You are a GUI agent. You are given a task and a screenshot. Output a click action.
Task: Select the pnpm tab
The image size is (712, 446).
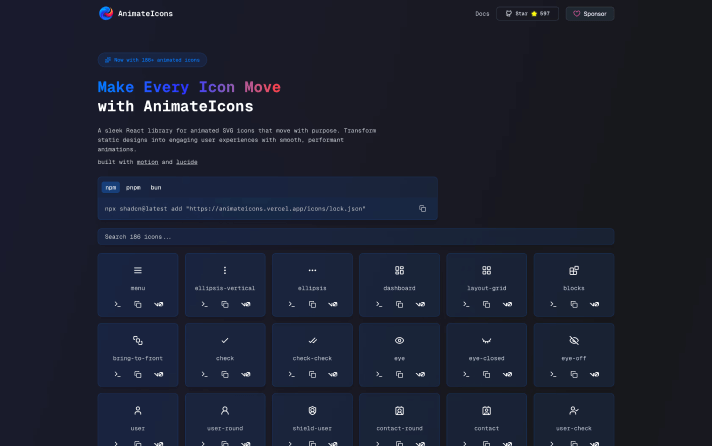click(133, 188)
